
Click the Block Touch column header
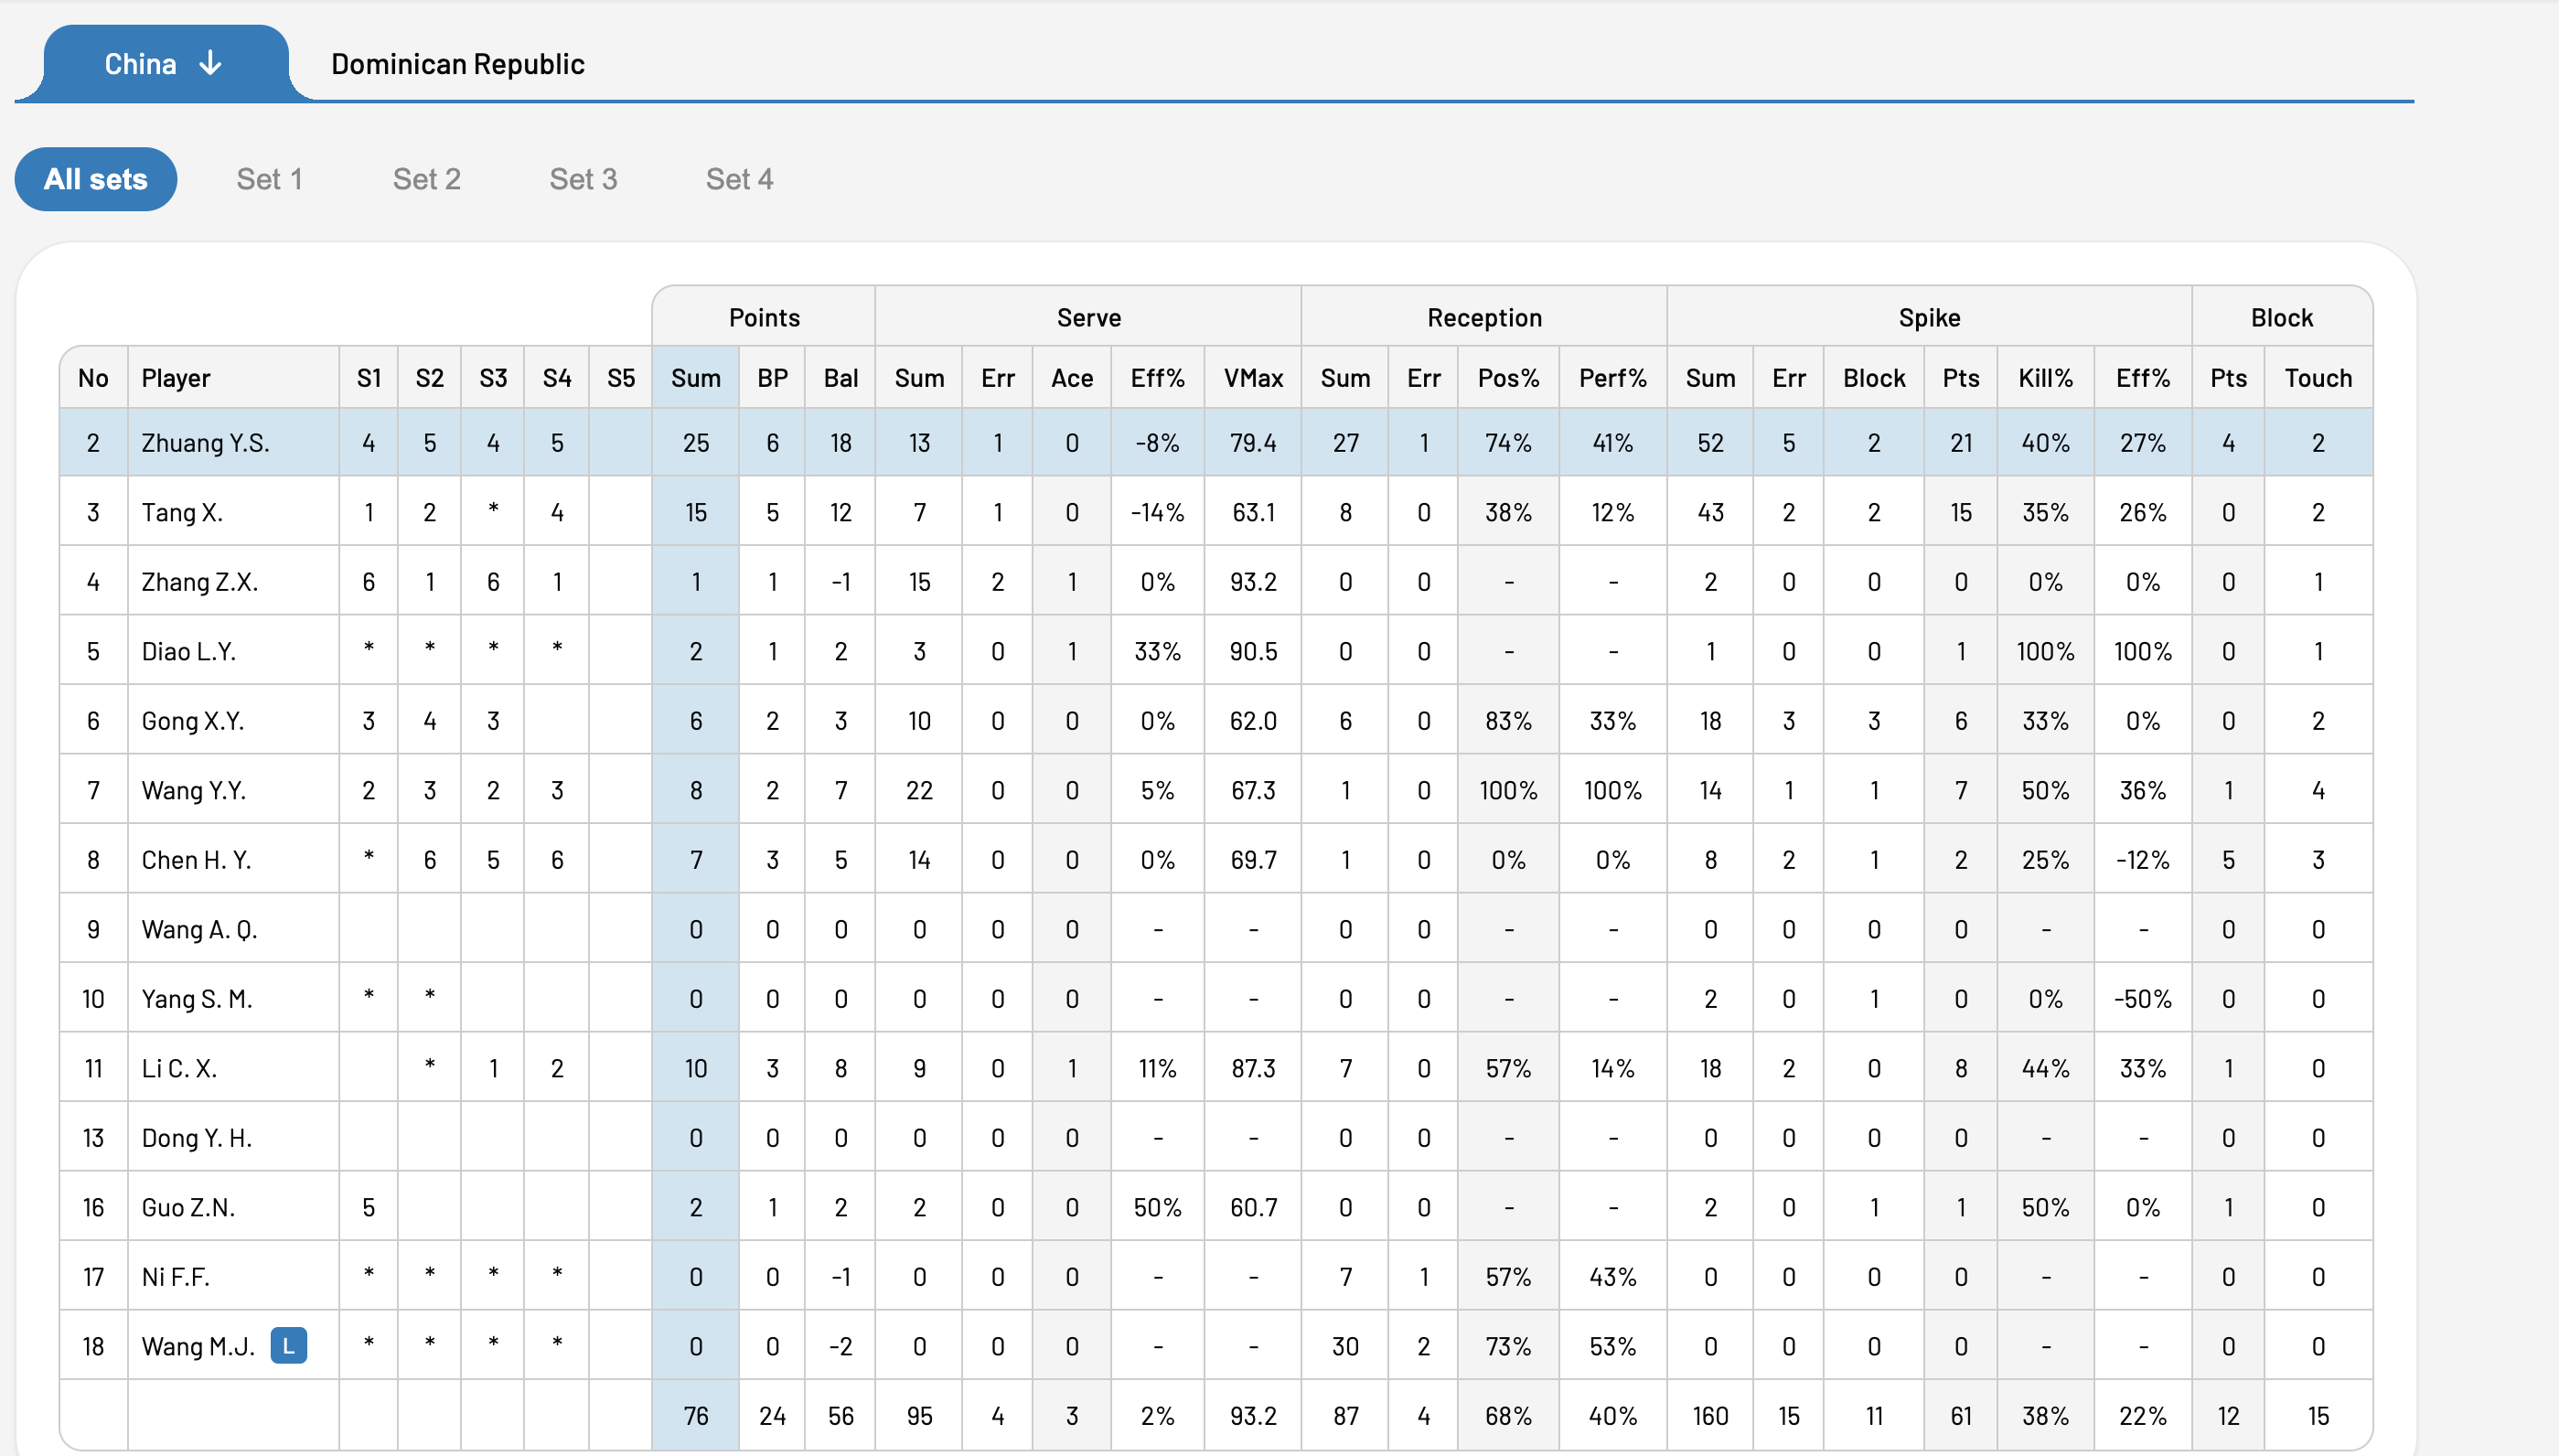[x=2318, y=378]
